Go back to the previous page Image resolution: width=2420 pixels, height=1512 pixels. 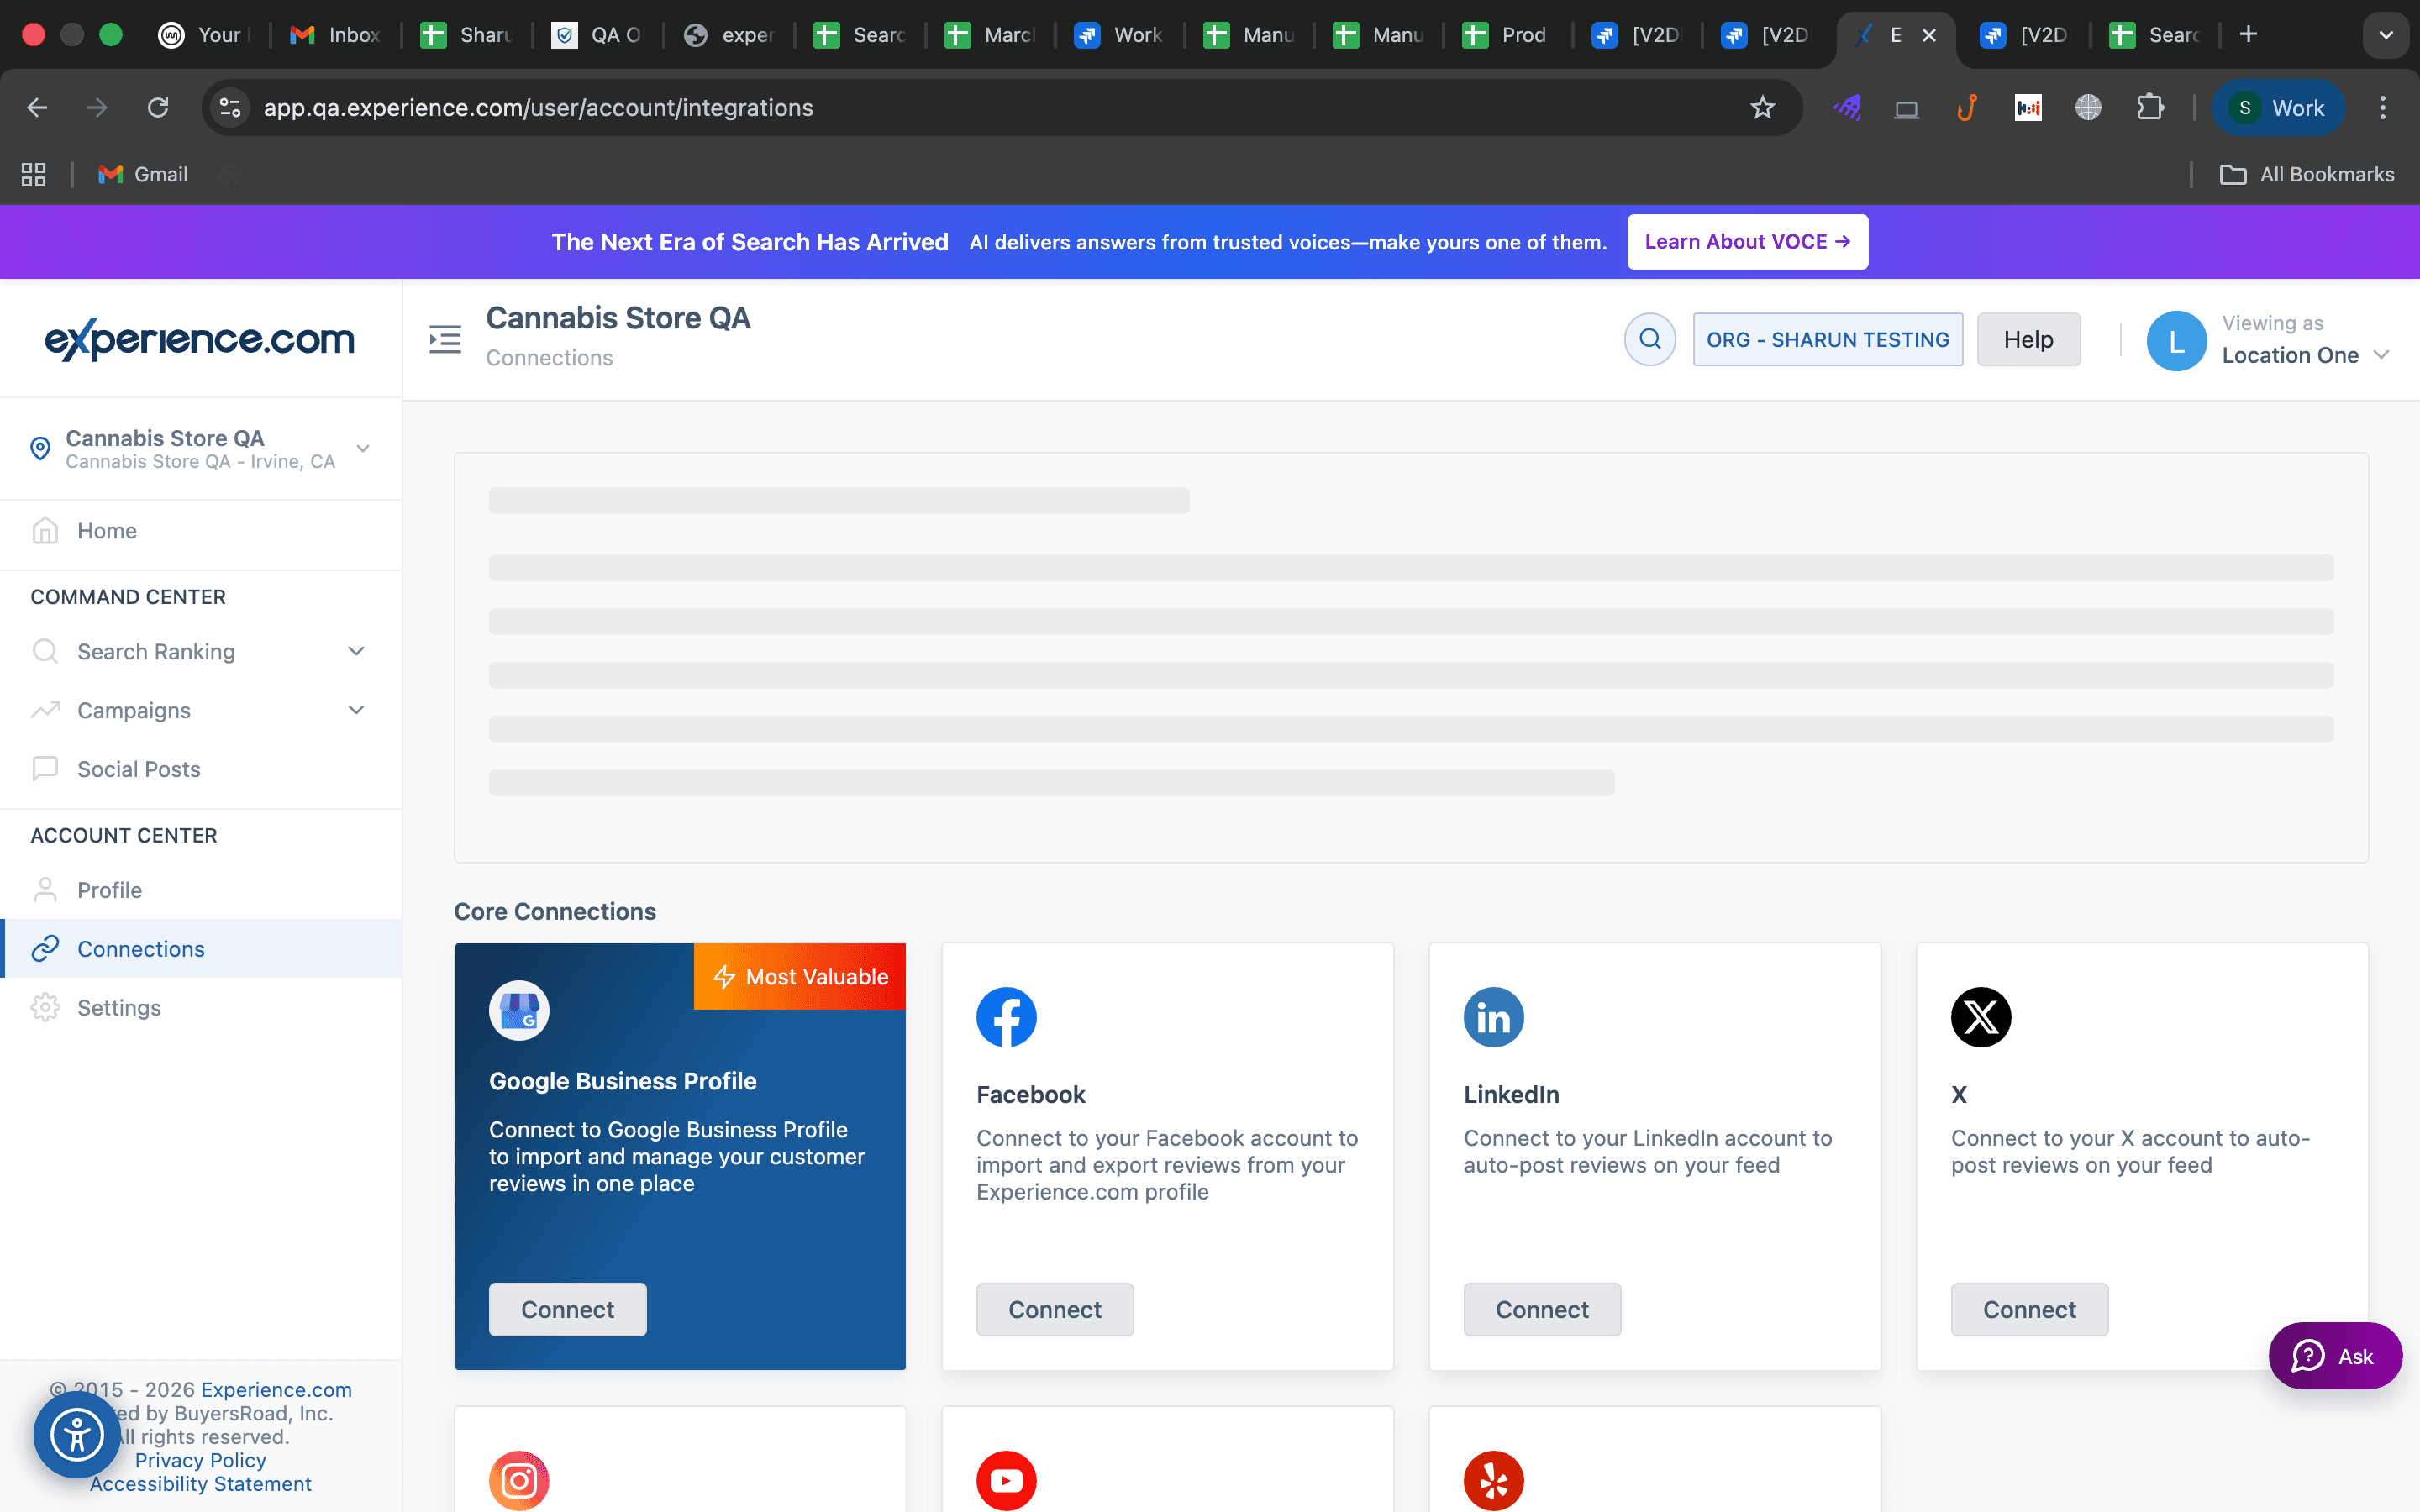[x=37, y=107]
